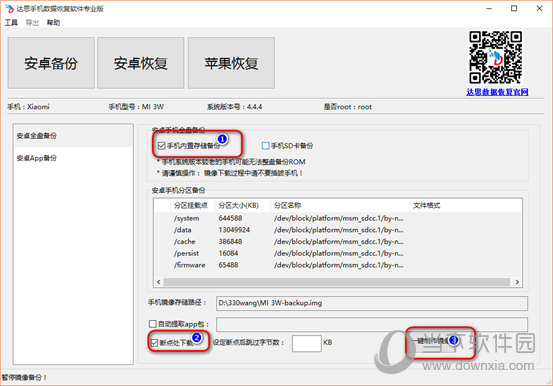Click the partition list scroll right arrow
This screenshot has height=386, width=553.
point(517,282)
